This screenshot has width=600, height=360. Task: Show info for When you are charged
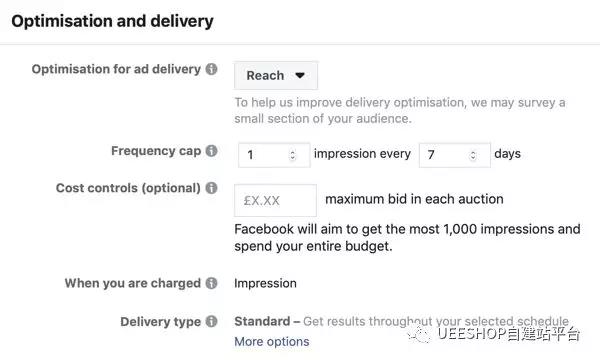click(211, 283)
